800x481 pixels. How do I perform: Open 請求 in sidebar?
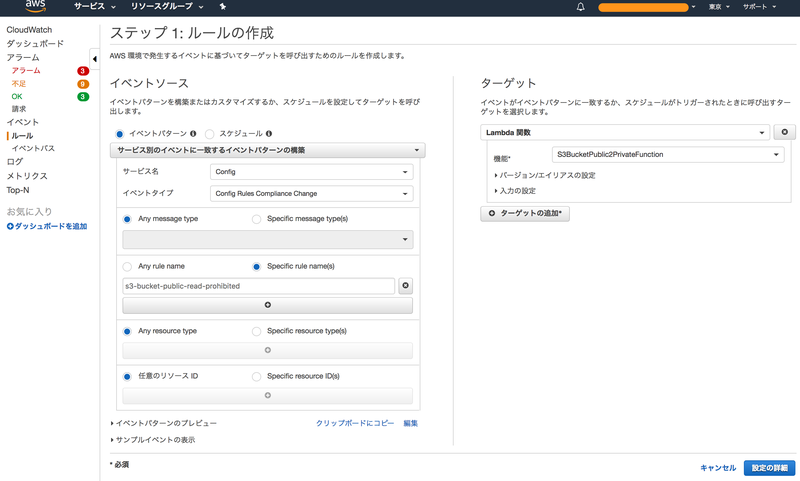pyautogui.click(x=19, y=109)
